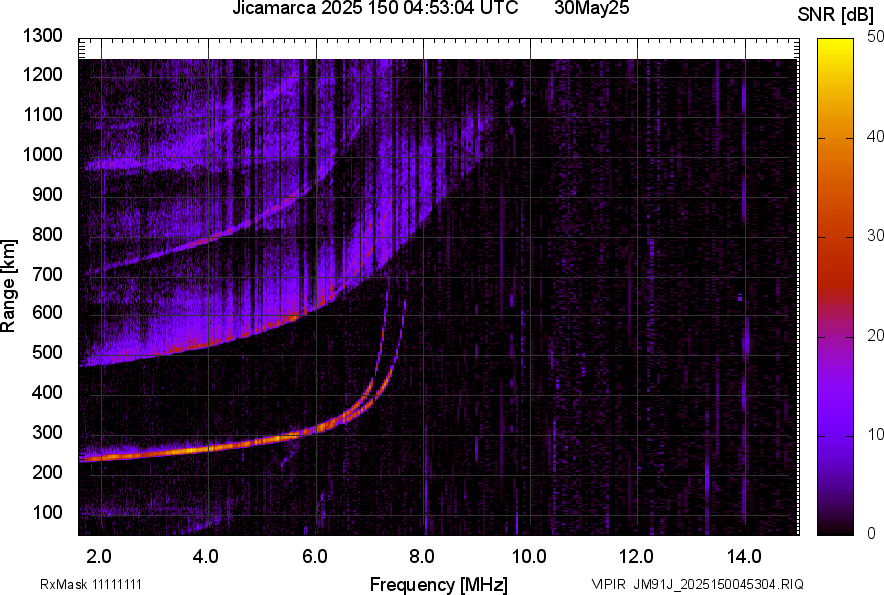Click the range tick label '1300'
Viewport: 884px width, 595px height.
click(x=42, y=36)
